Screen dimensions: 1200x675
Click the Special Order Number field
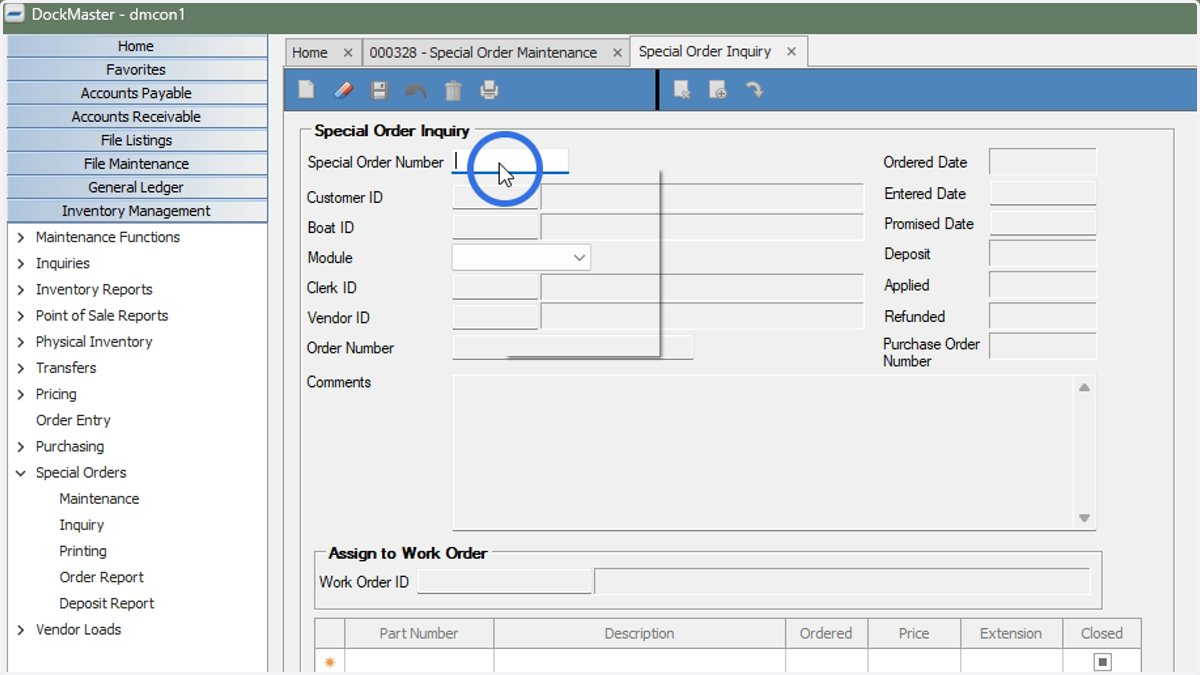coord(510,161)
